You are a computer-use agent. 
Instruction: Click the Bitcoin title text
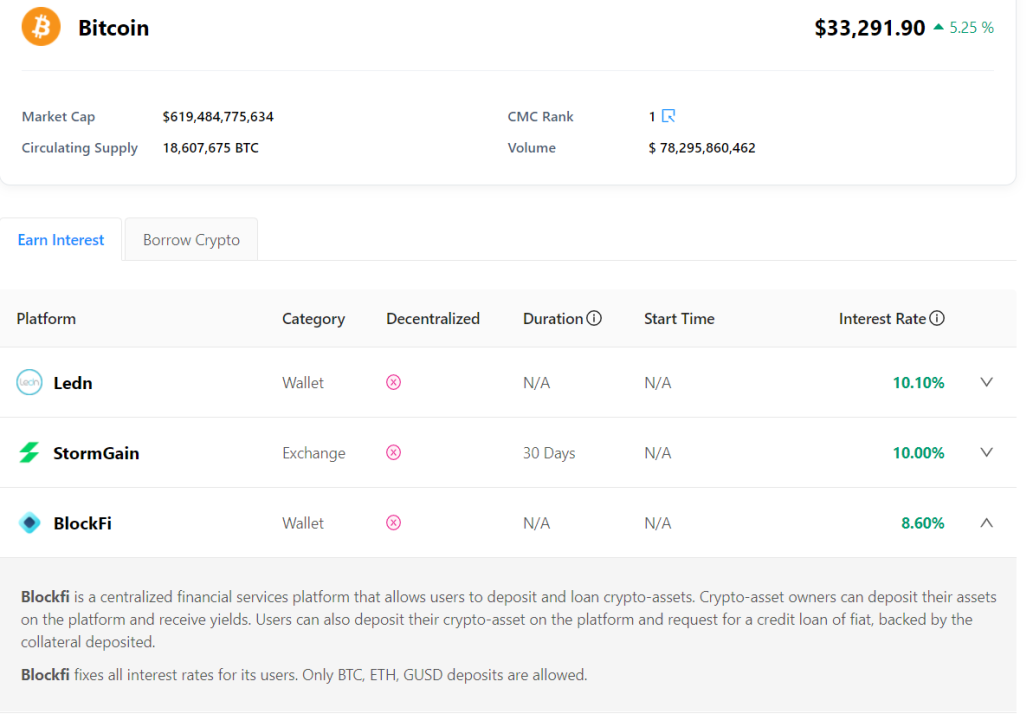click(x=113, y=28)
